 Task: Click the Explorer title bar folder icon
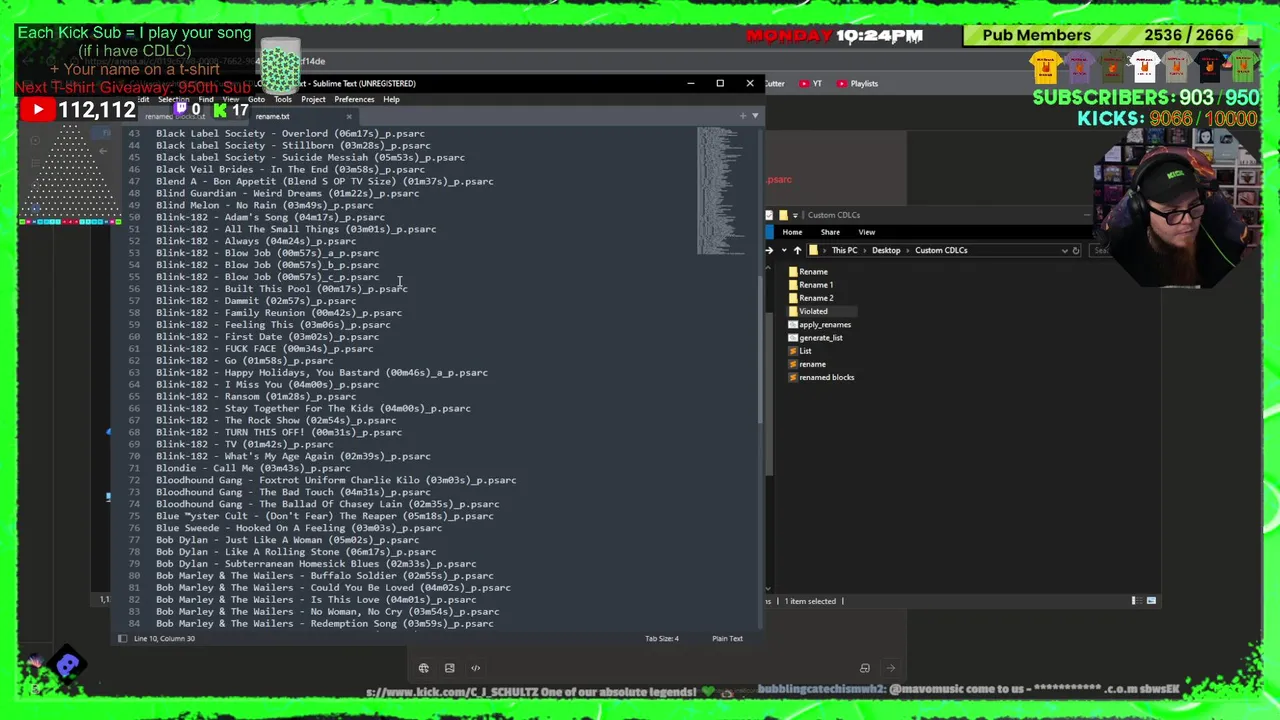(x=783, y=215)
